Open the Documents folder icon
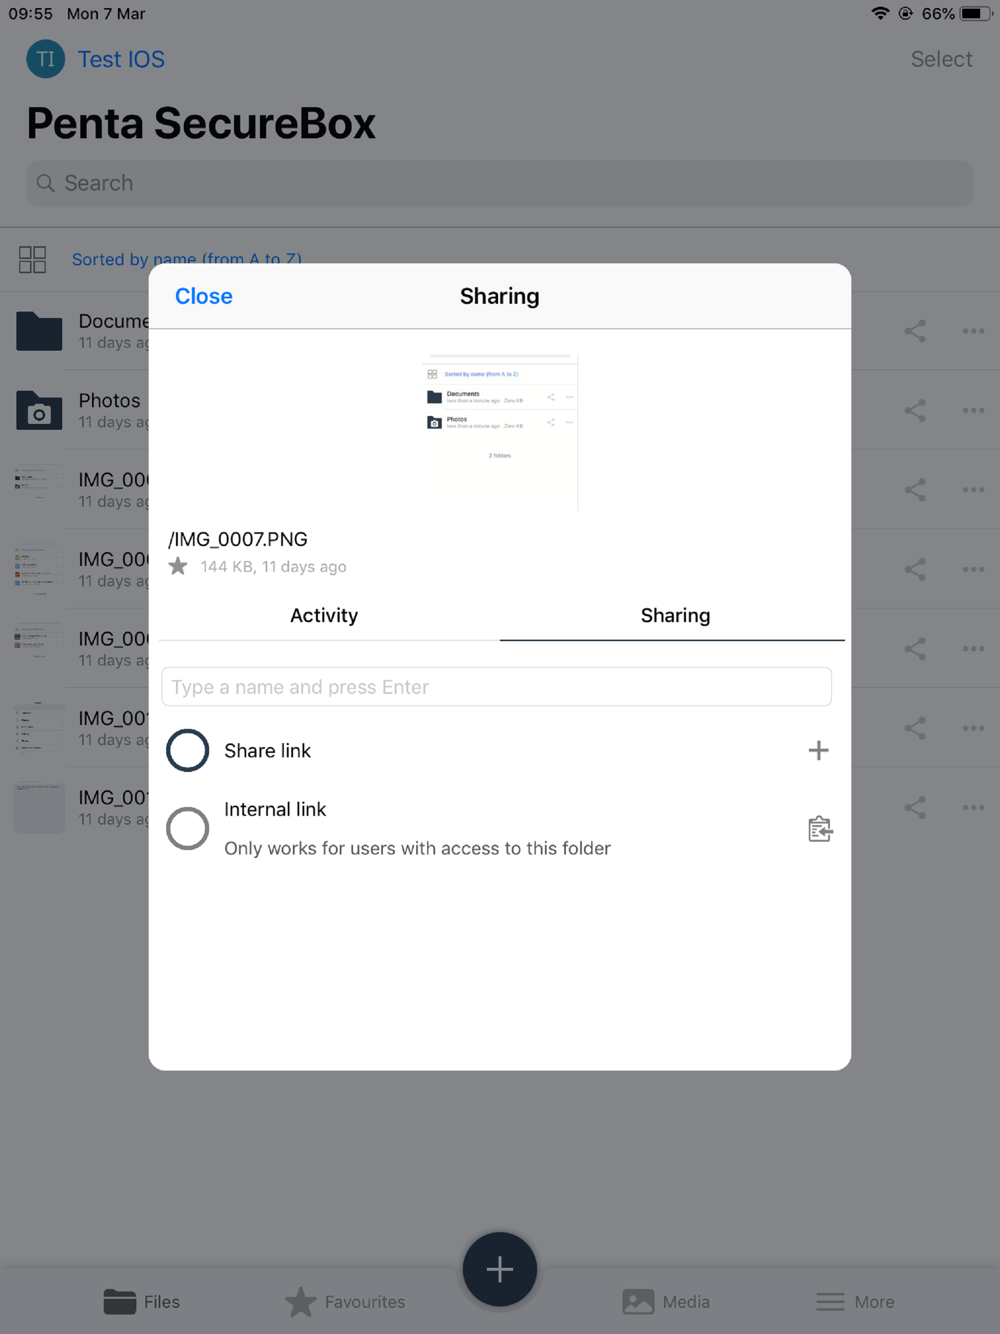Screen dimensions: 1000x1334 pyautogui.click(x=39, y=331)
